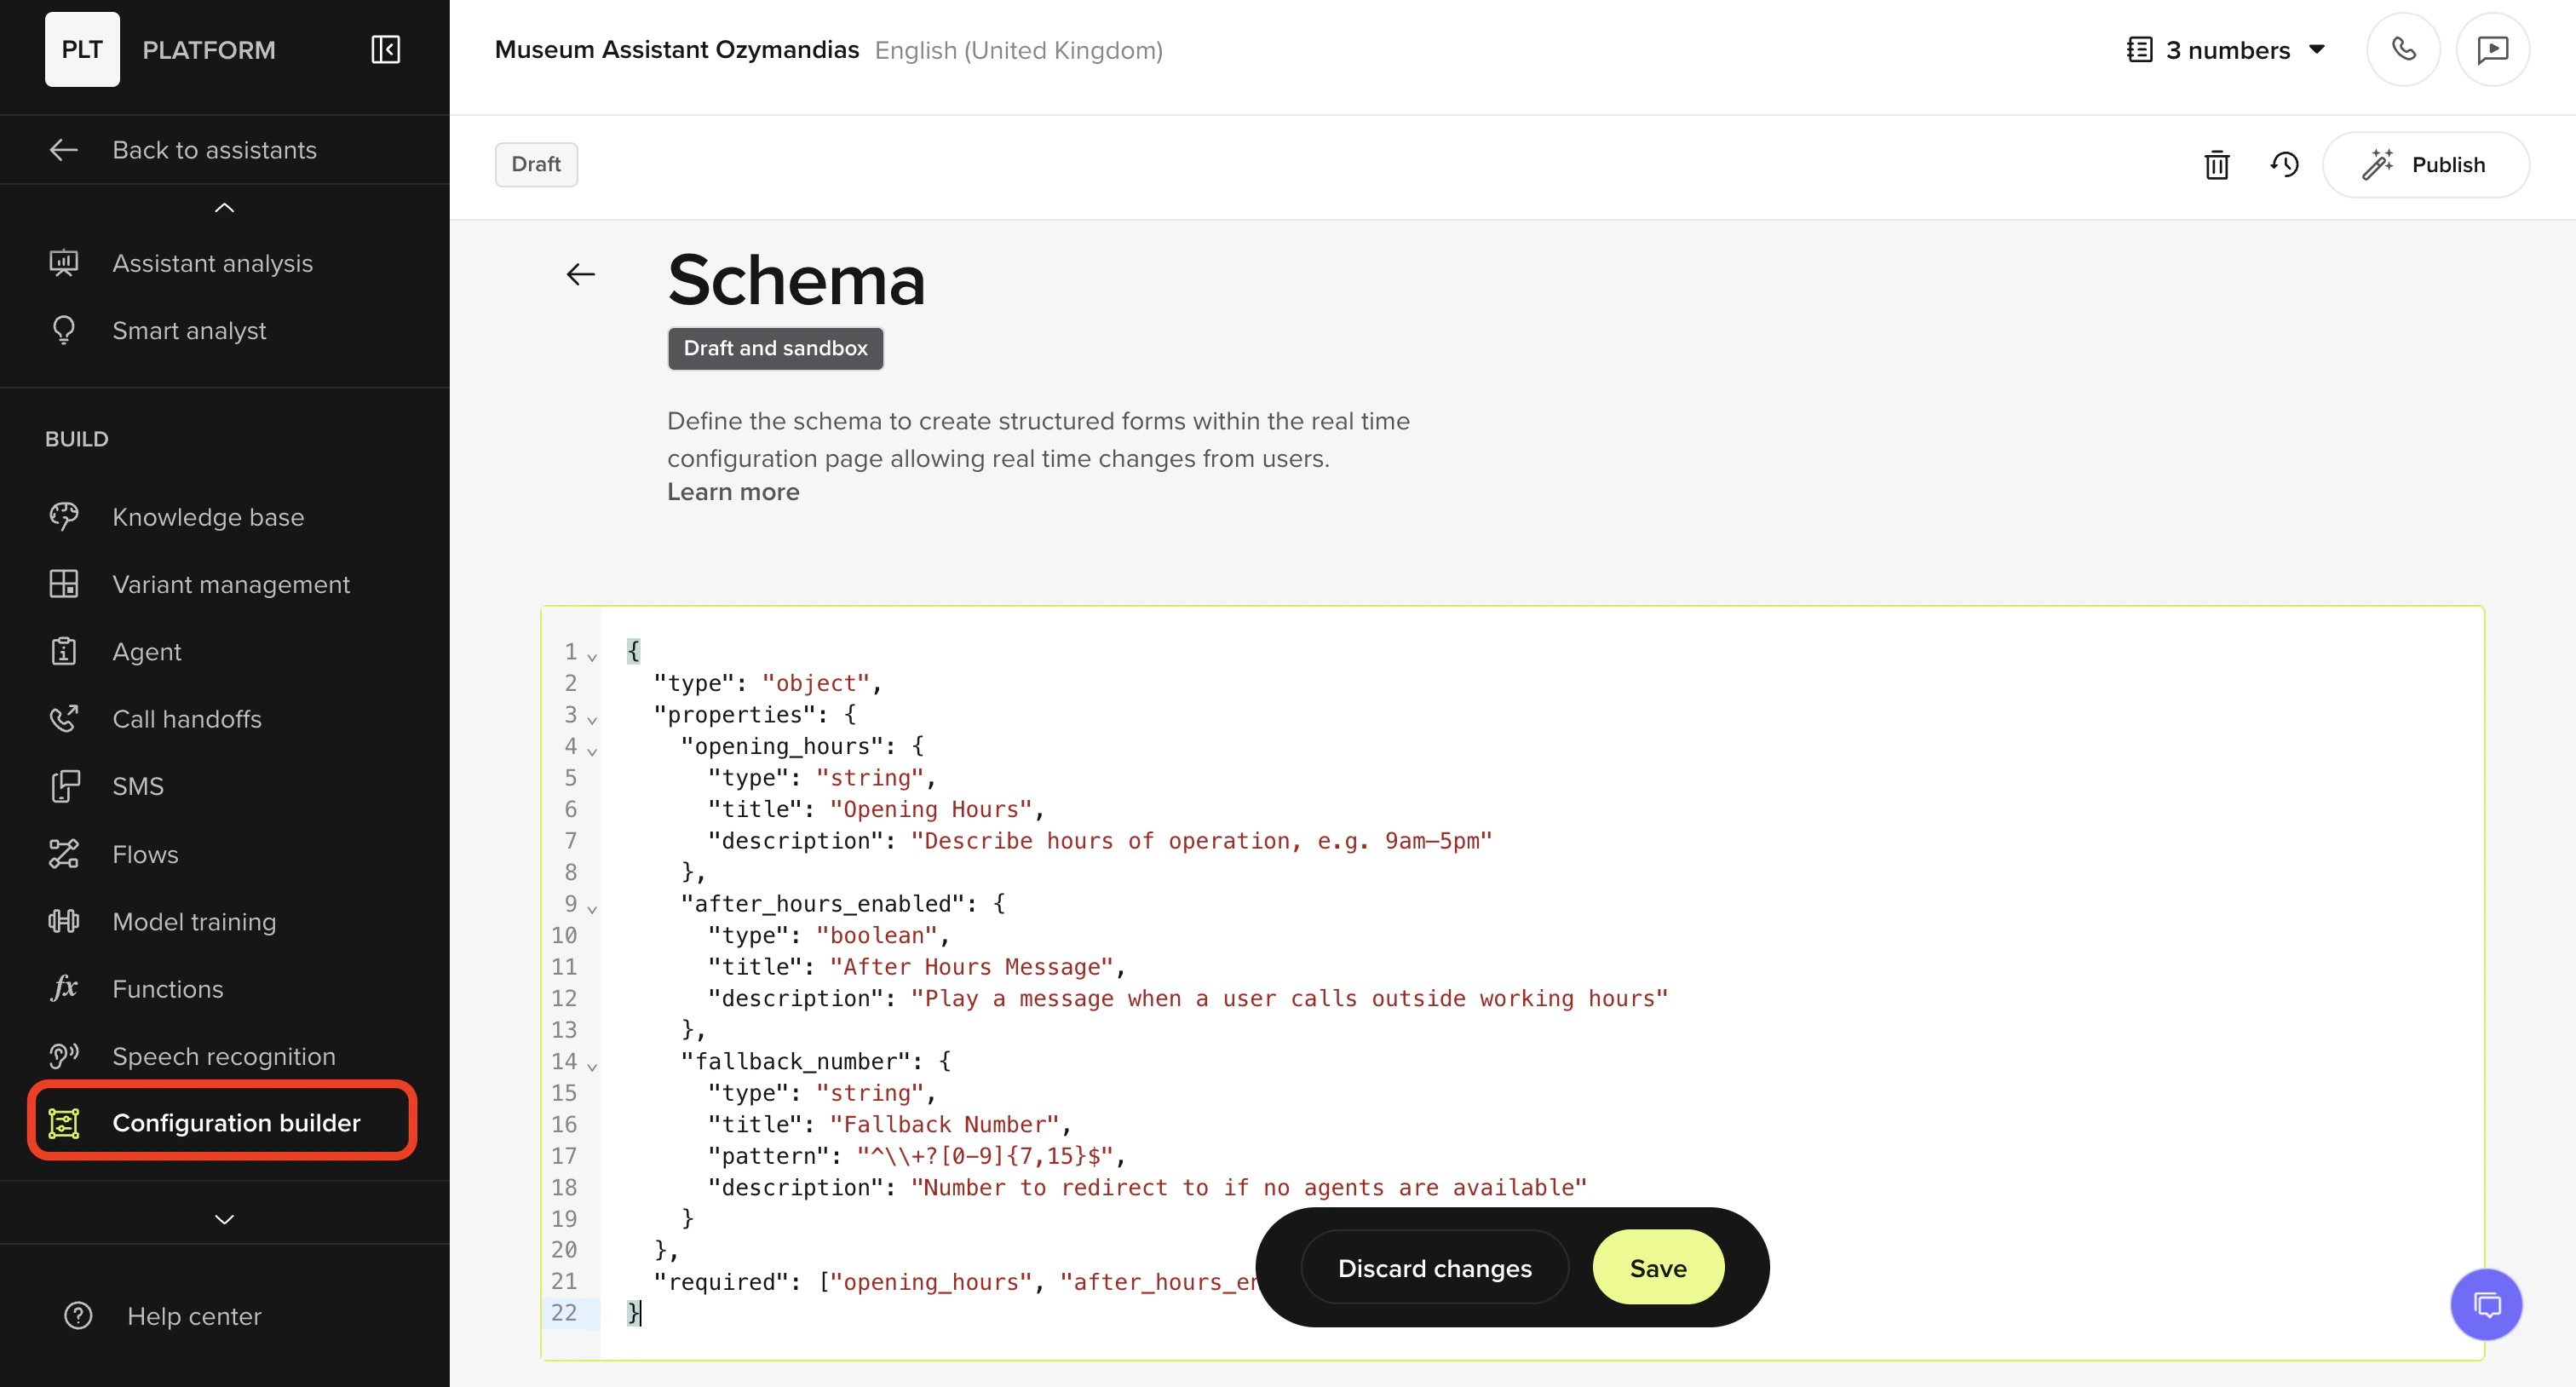Open the Configuration builder
2576x1387 pixels.
pos(236,1122)
